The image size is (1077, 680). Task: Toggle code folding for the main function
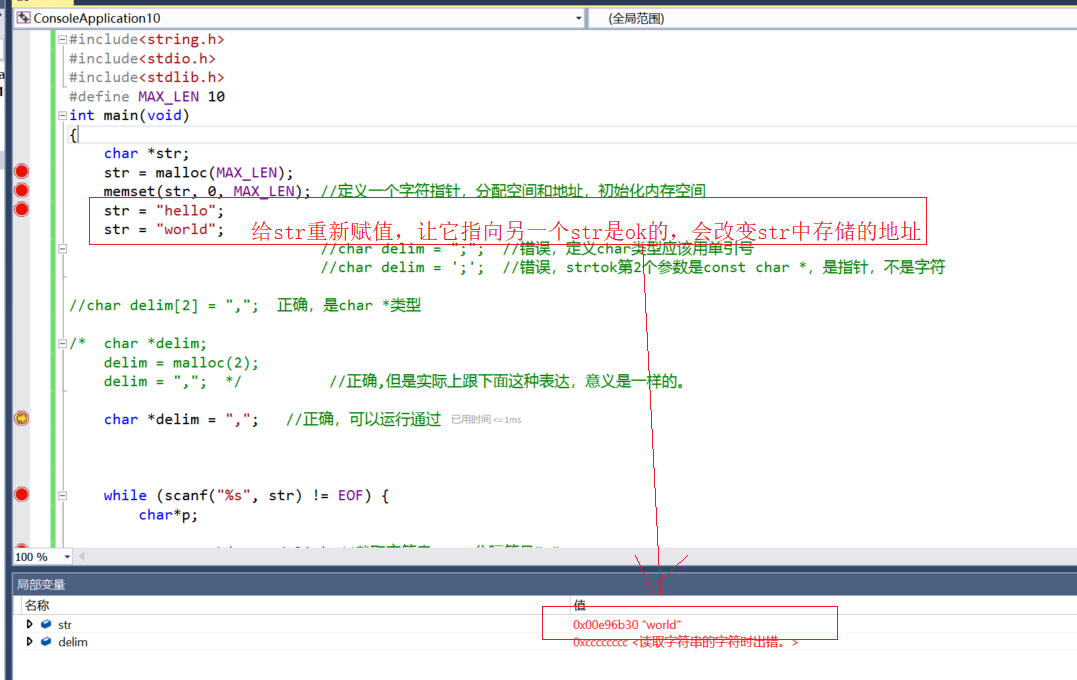(x=61, y=115)
